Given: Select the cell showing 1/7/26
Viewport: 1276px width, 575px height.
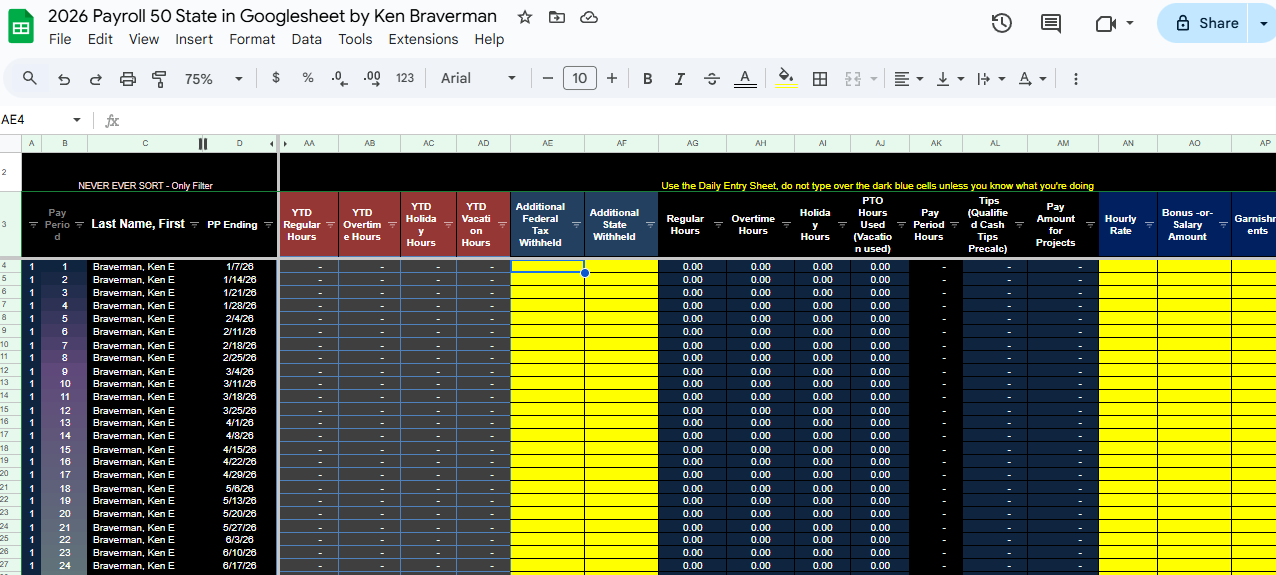Looking at the screenshot, I should [x=239, y=267].
